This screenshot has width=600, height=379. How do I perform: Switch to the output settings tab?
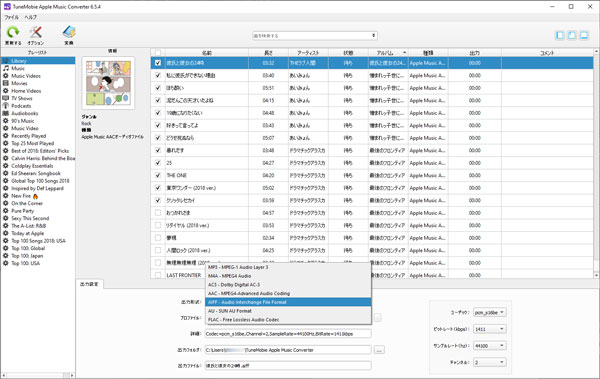coord(89,284)
